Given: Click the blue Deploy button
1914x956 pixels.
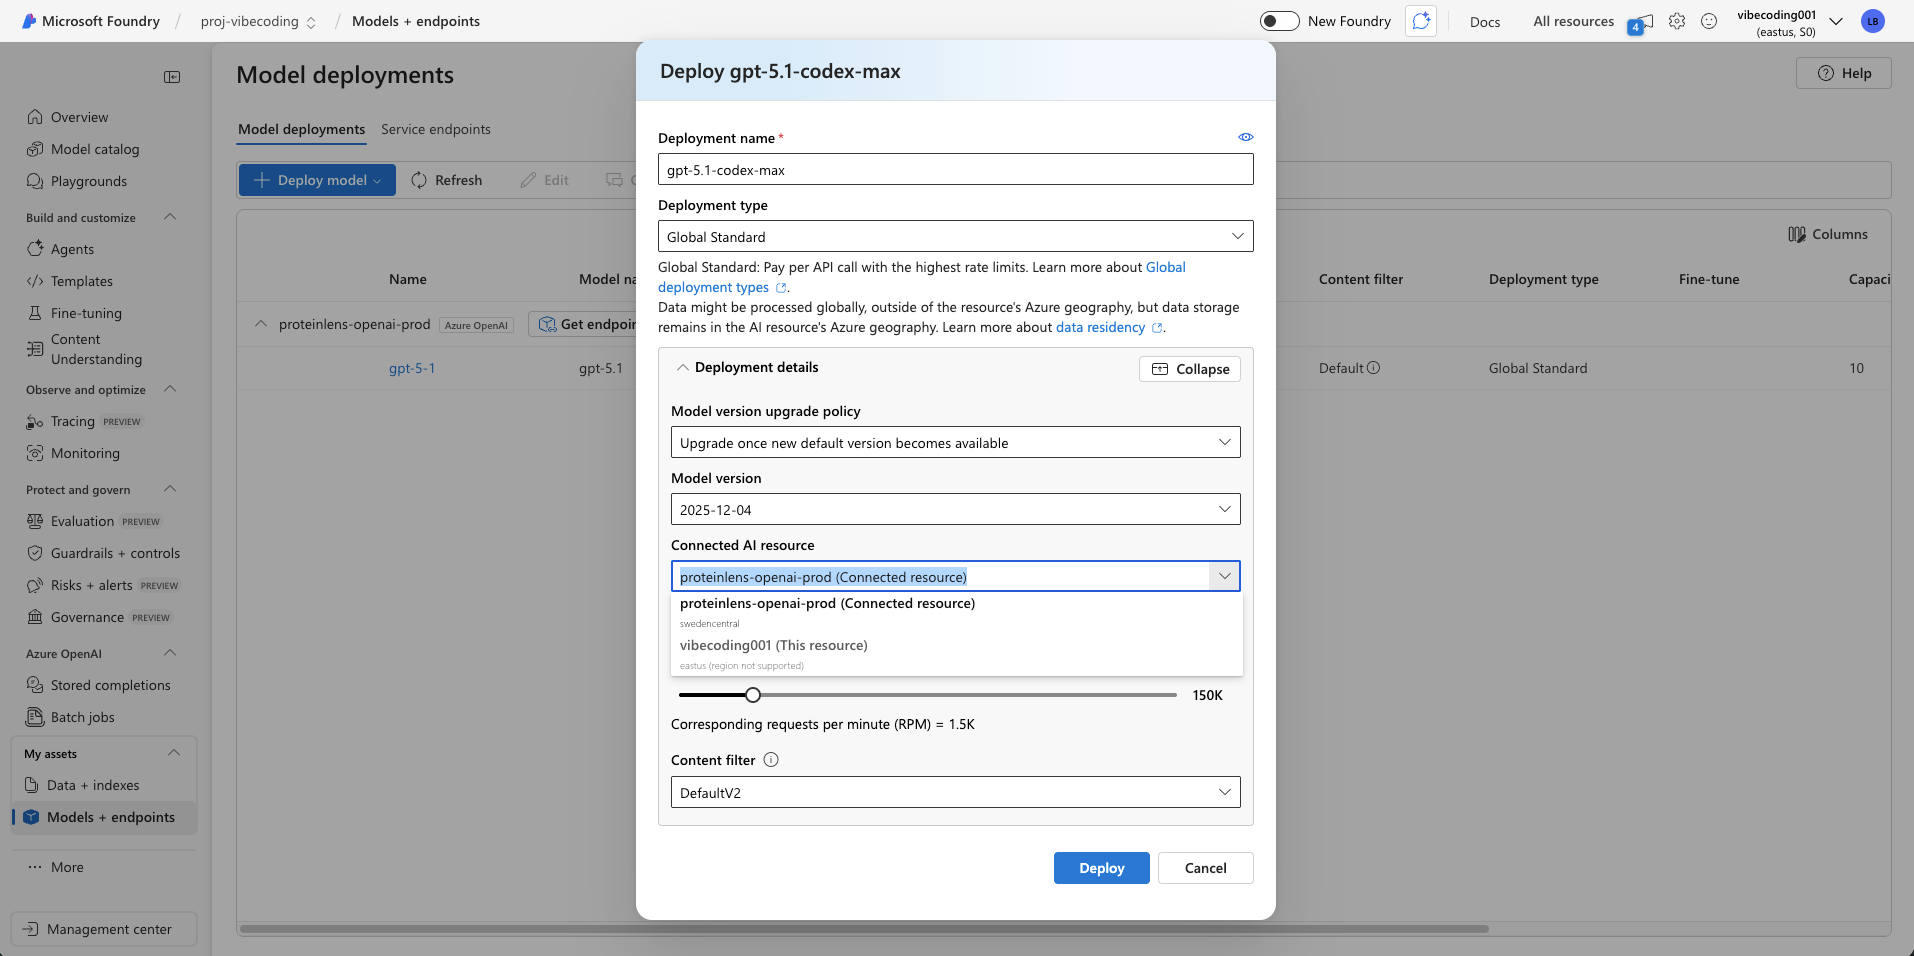Looking at the screenshot, I should pos(1101,868).
